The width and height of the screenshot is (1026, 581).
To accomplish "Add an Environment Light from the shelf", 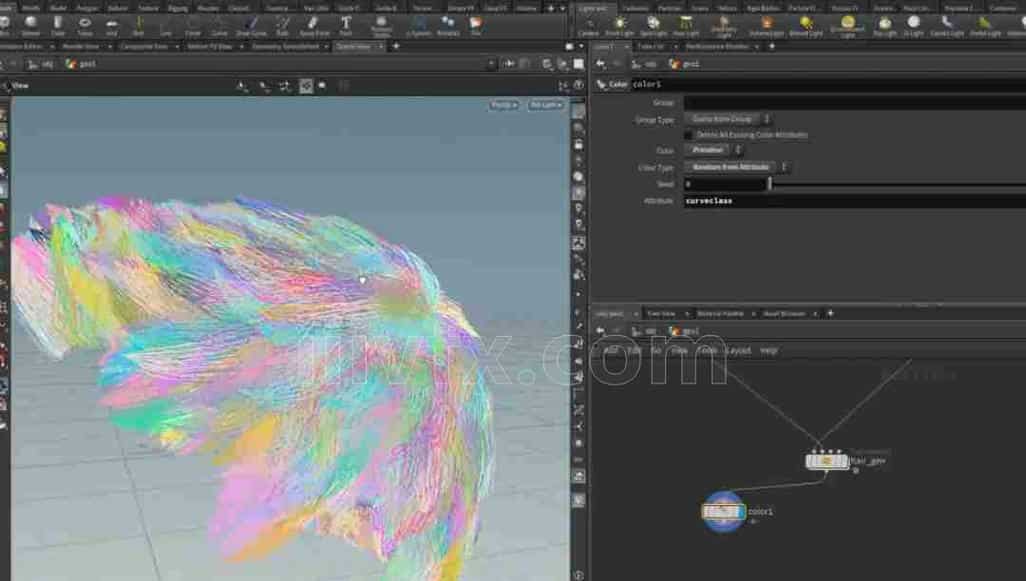I will click(847, 26).
